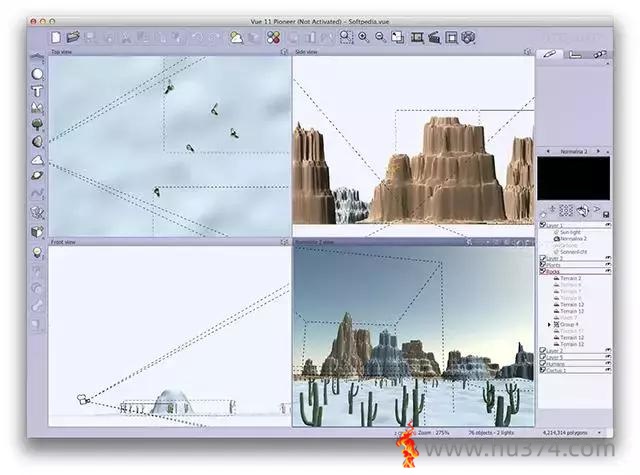Click the Zoom Out magnifier icon
The image size is (640, 475).
pos(380,38)
